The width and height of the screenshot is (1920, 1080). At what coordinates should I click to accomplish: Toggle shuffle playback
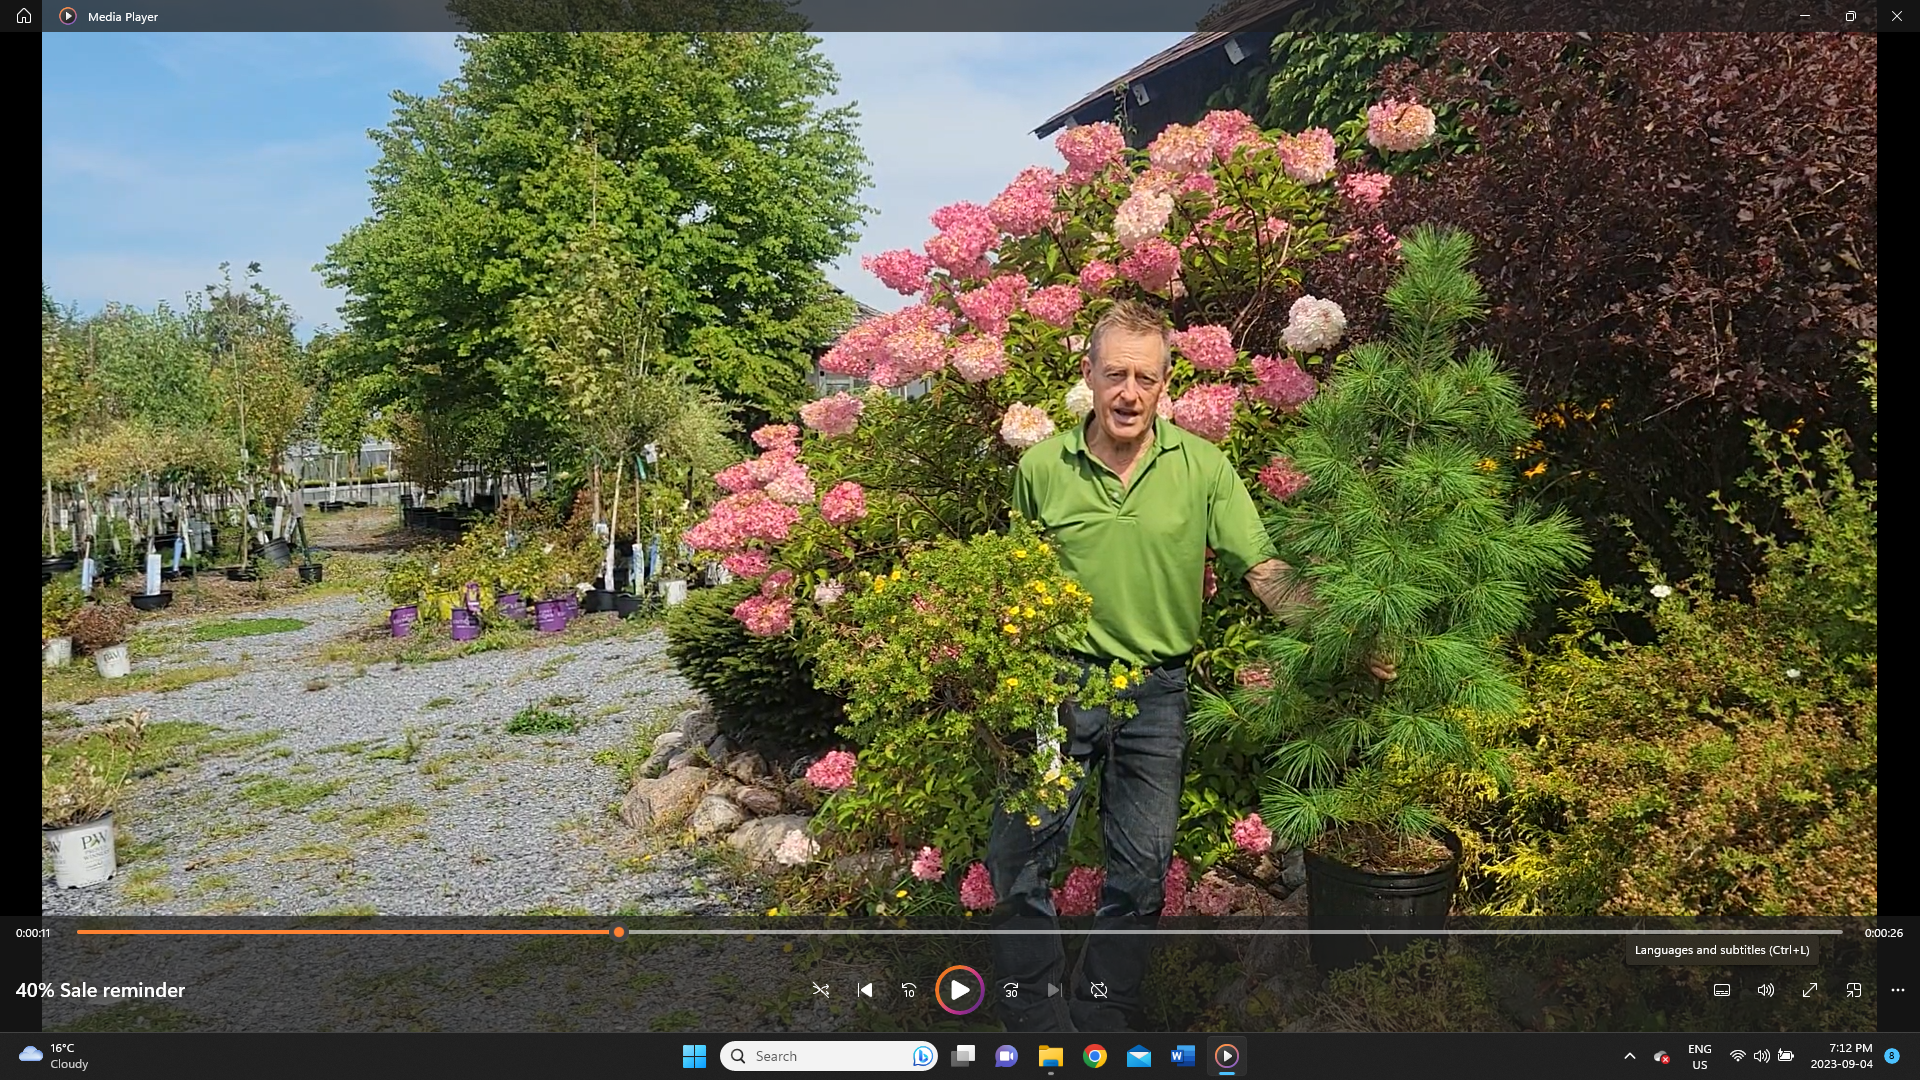click(x=820, y=990)
